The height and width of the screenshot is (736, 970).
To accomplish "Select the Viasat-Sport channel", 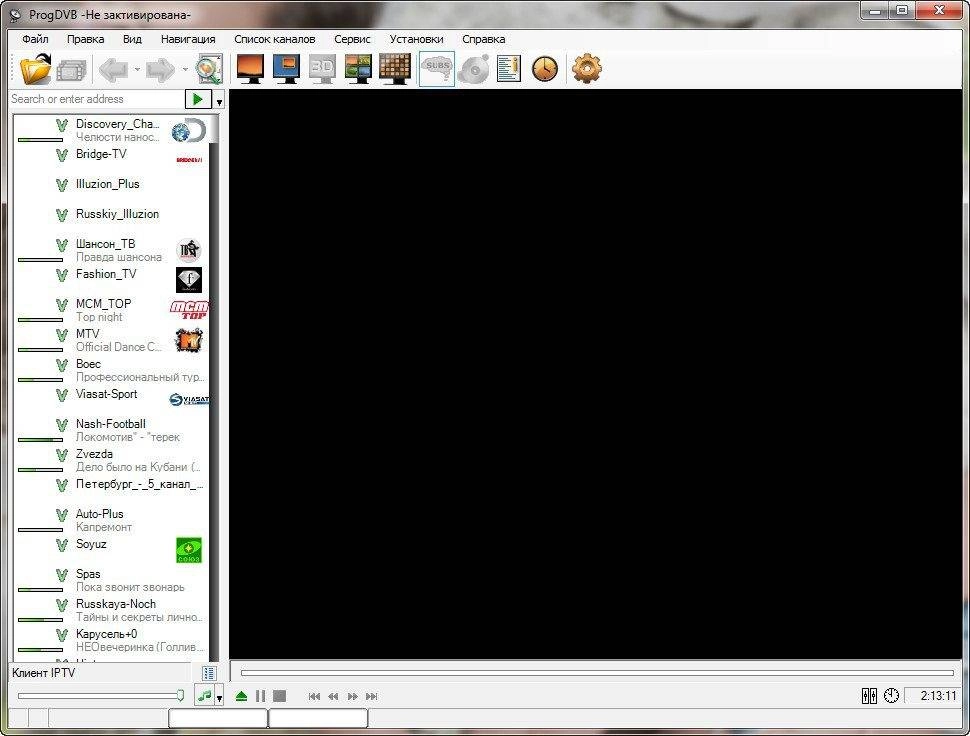I will (x=111, y=400).
